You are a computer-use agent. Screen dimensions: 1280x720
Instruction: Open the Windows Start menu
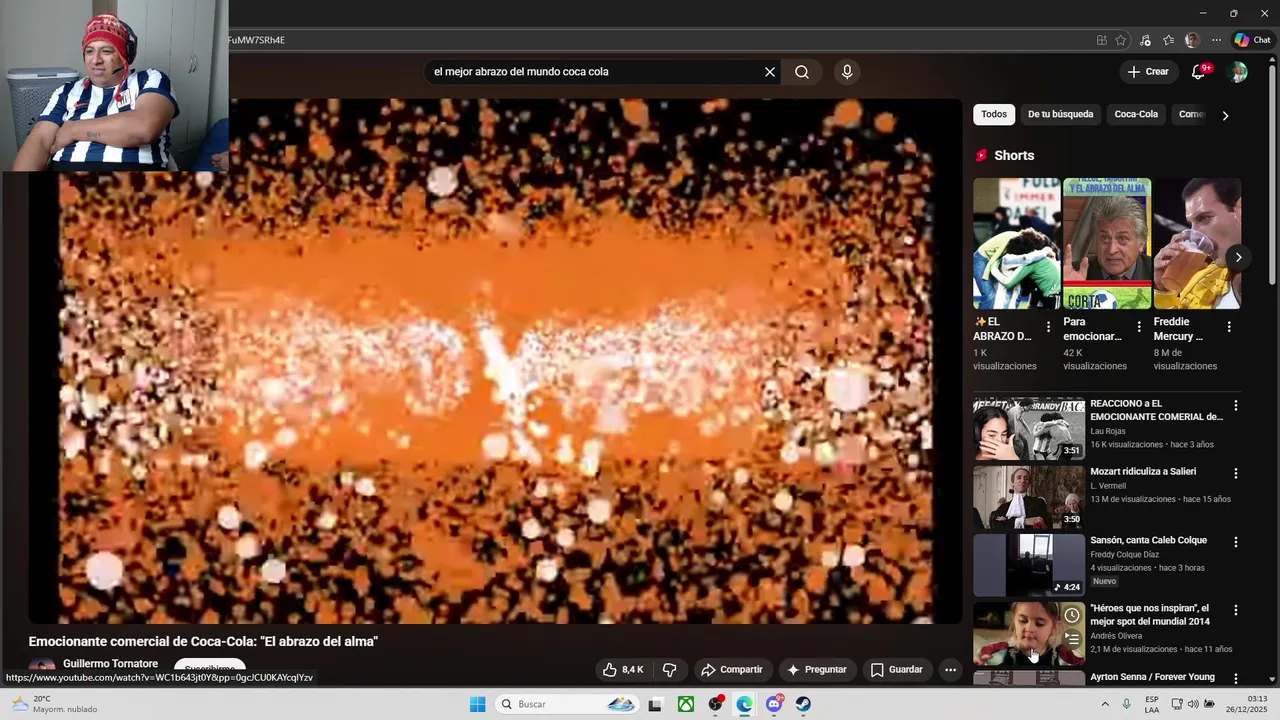(x=478, y=704)
